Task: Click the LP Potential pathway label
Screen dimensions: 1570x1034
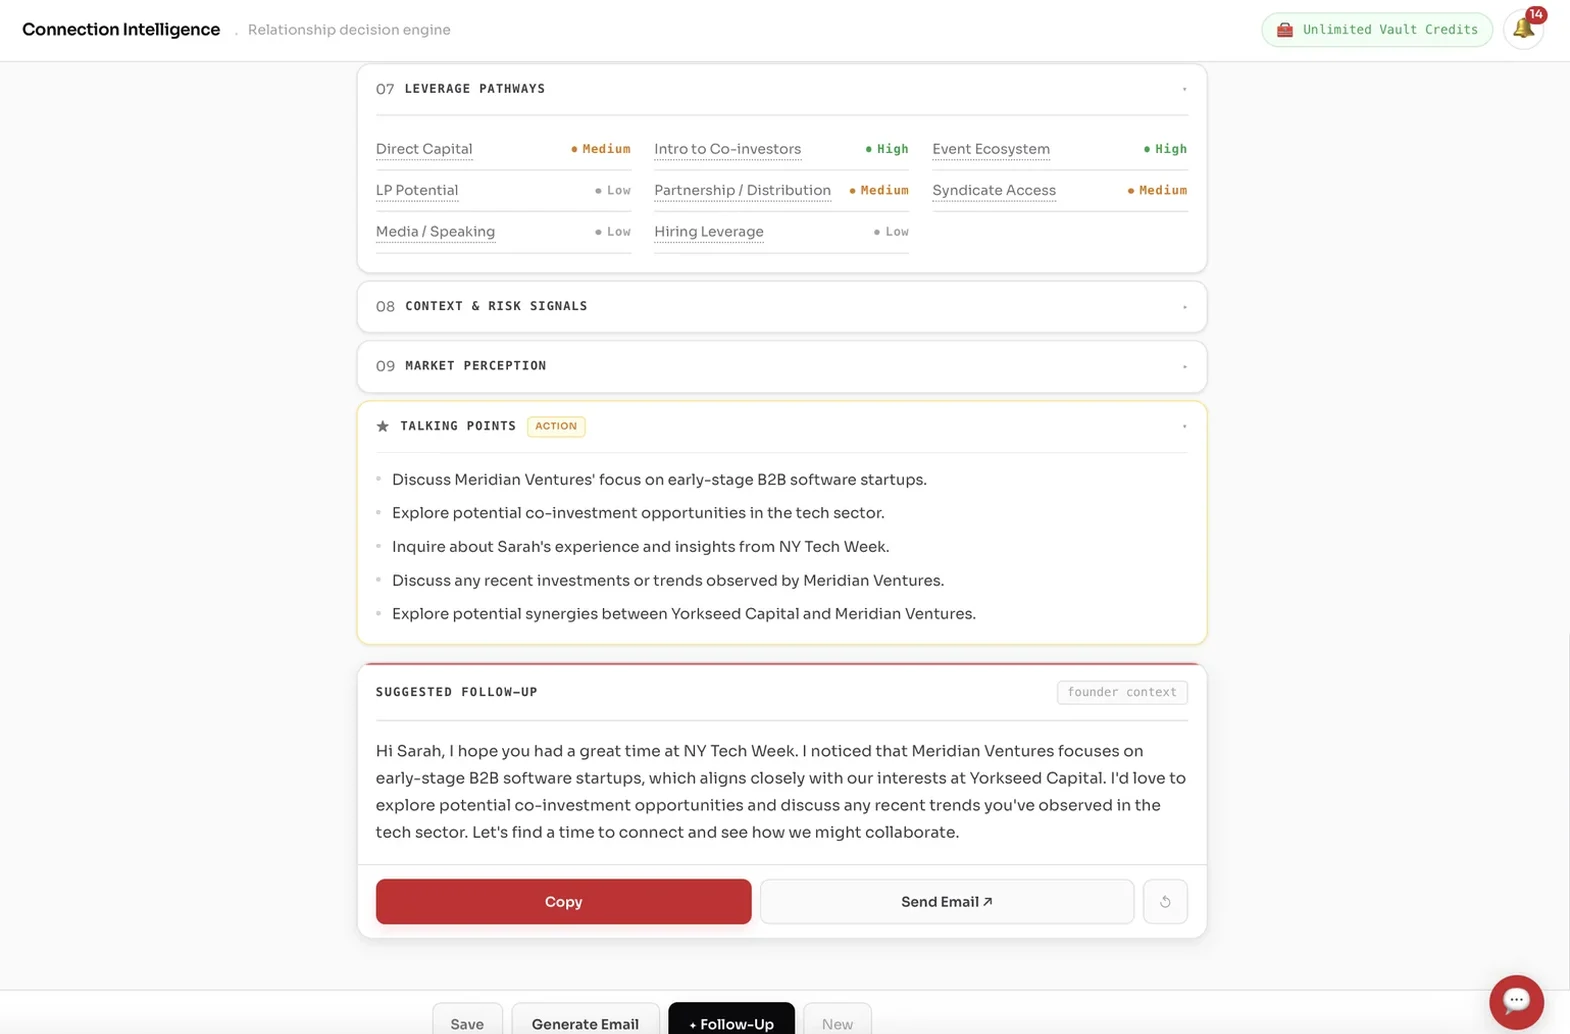Action: (x=417, y=190)
